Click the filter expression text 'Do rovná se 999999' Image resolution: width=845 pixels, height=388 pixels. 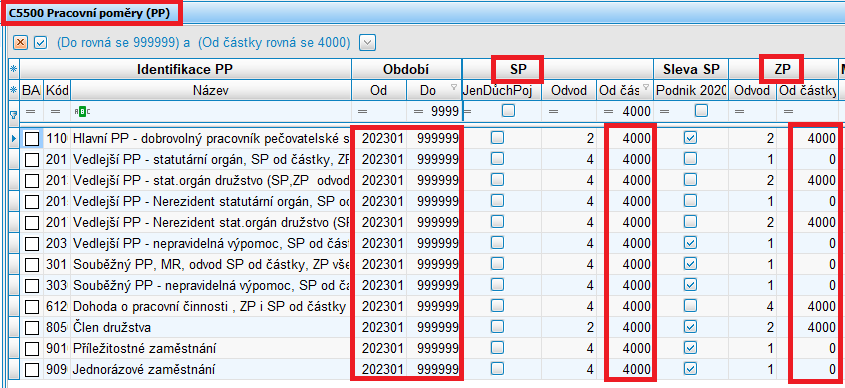pos(118,43)
